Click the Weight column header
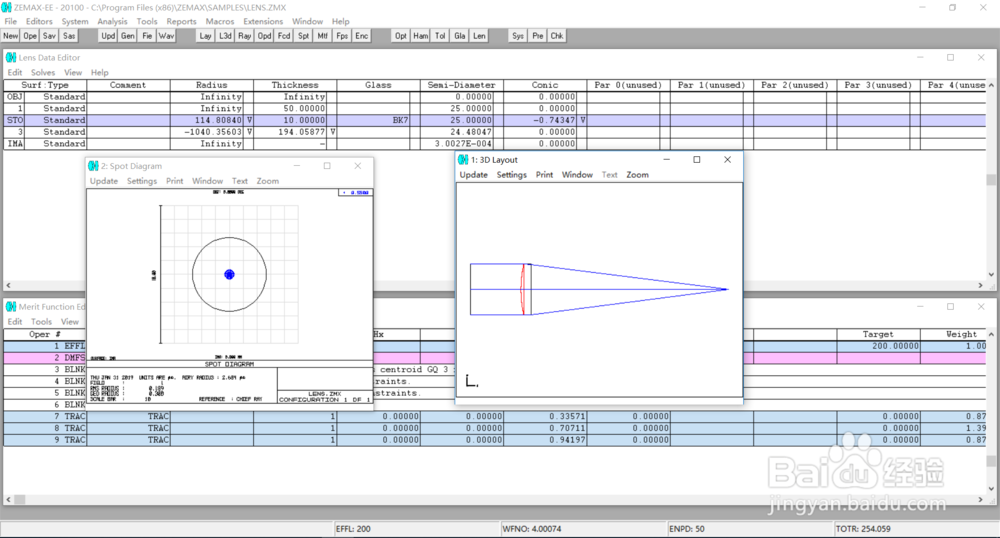 pyautogui.click(x=953, y=334)
